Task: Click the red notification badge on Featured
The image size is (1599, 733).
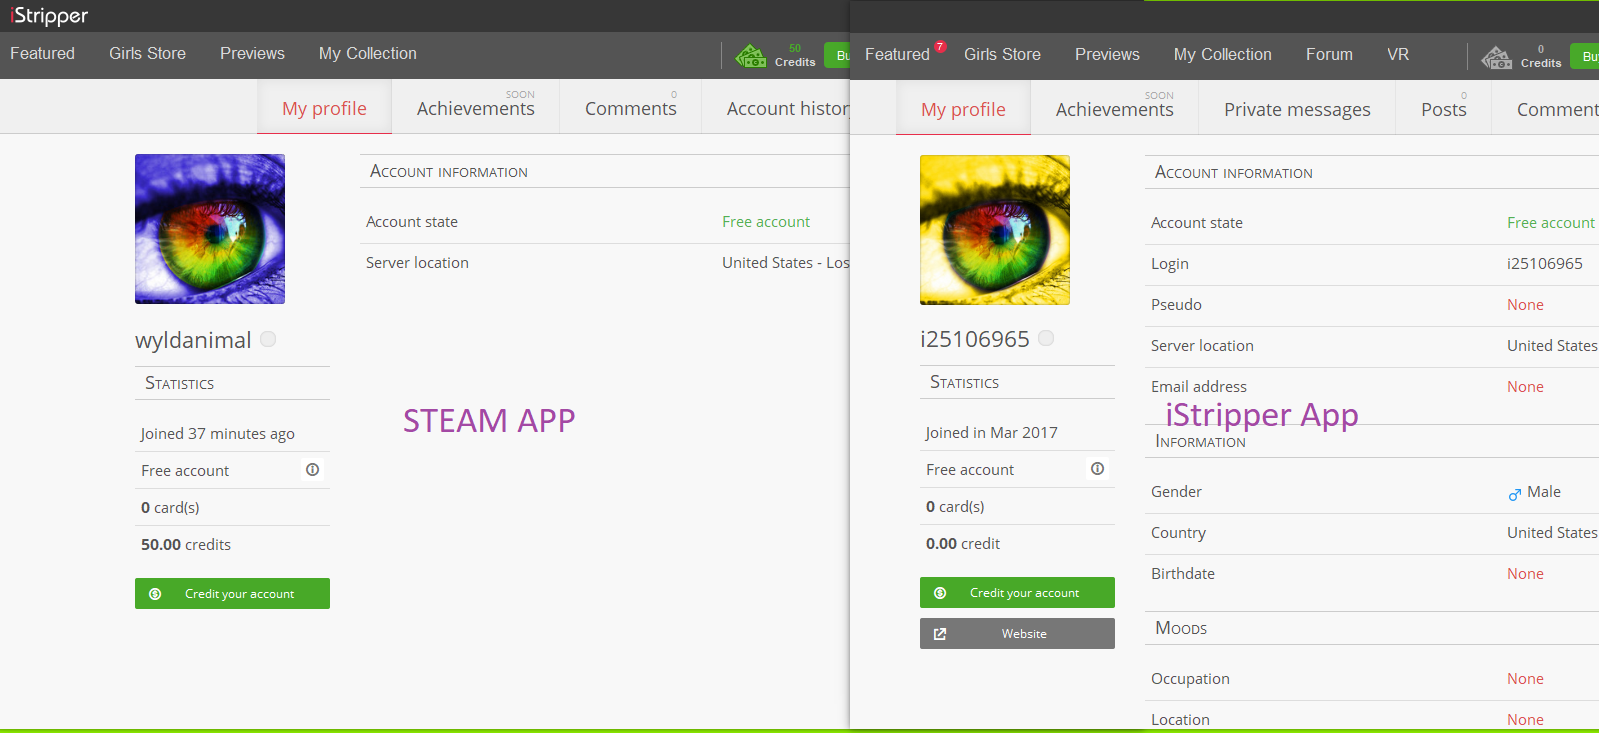Action: 940,46
